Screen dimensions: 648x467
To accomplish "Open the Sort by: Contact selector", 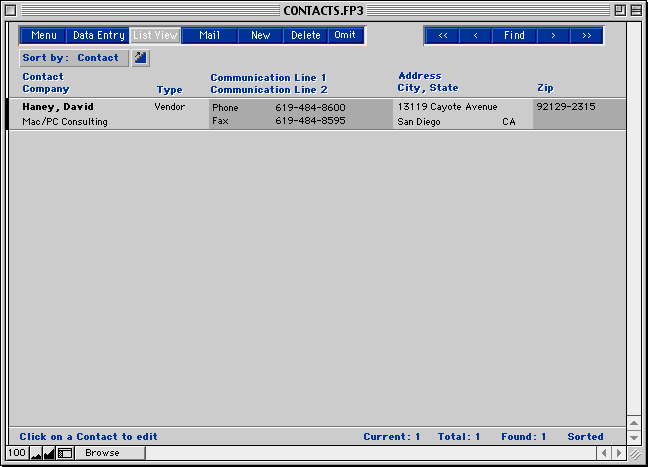I will tap(74, 58).
